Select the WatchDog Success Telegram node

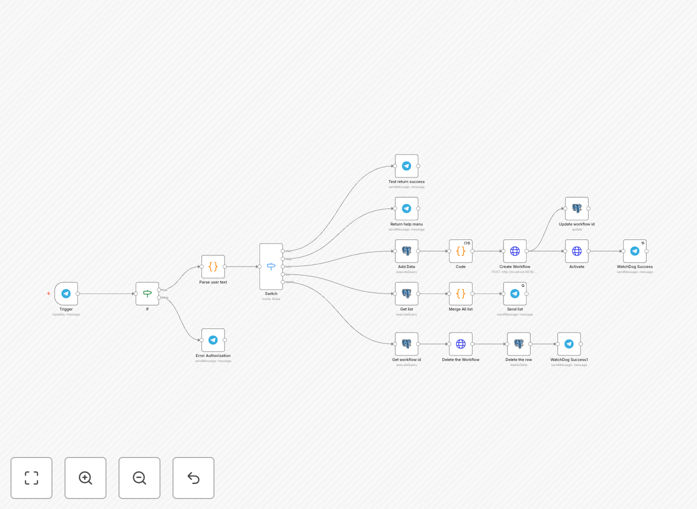point(635,251)
